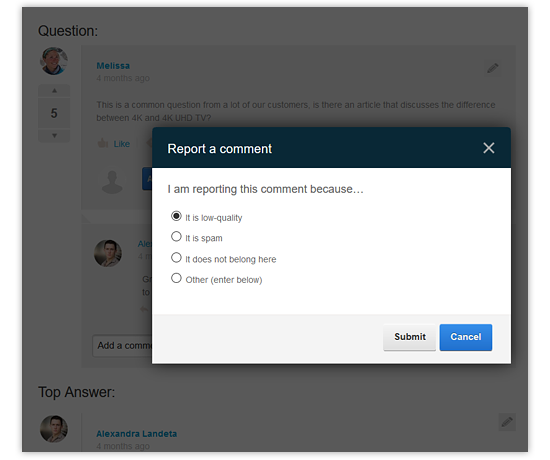550x460 pixels.
Task: Click the generic silhouette user avatar
Action: [112, 182]
